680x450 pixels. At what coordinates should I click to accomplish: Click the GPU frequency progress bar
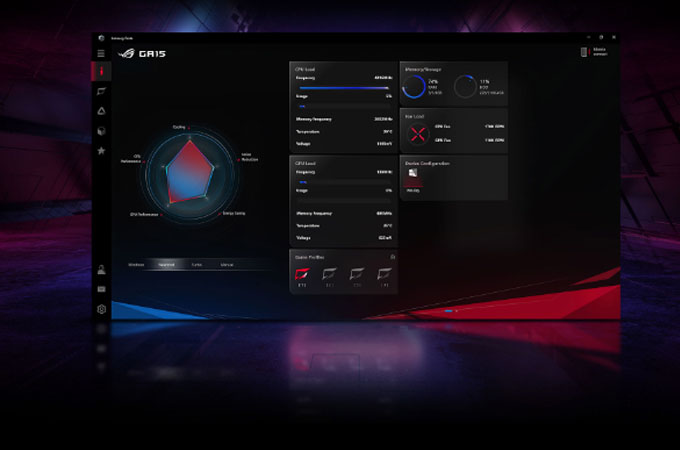[344, 182]
